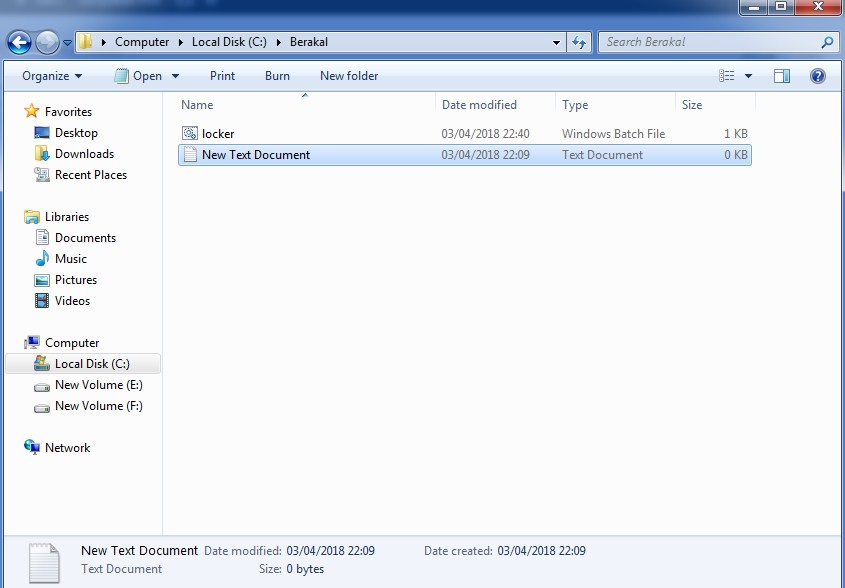Click Print on the command bar
The image size is (845, 588).
tap(222, 76)
